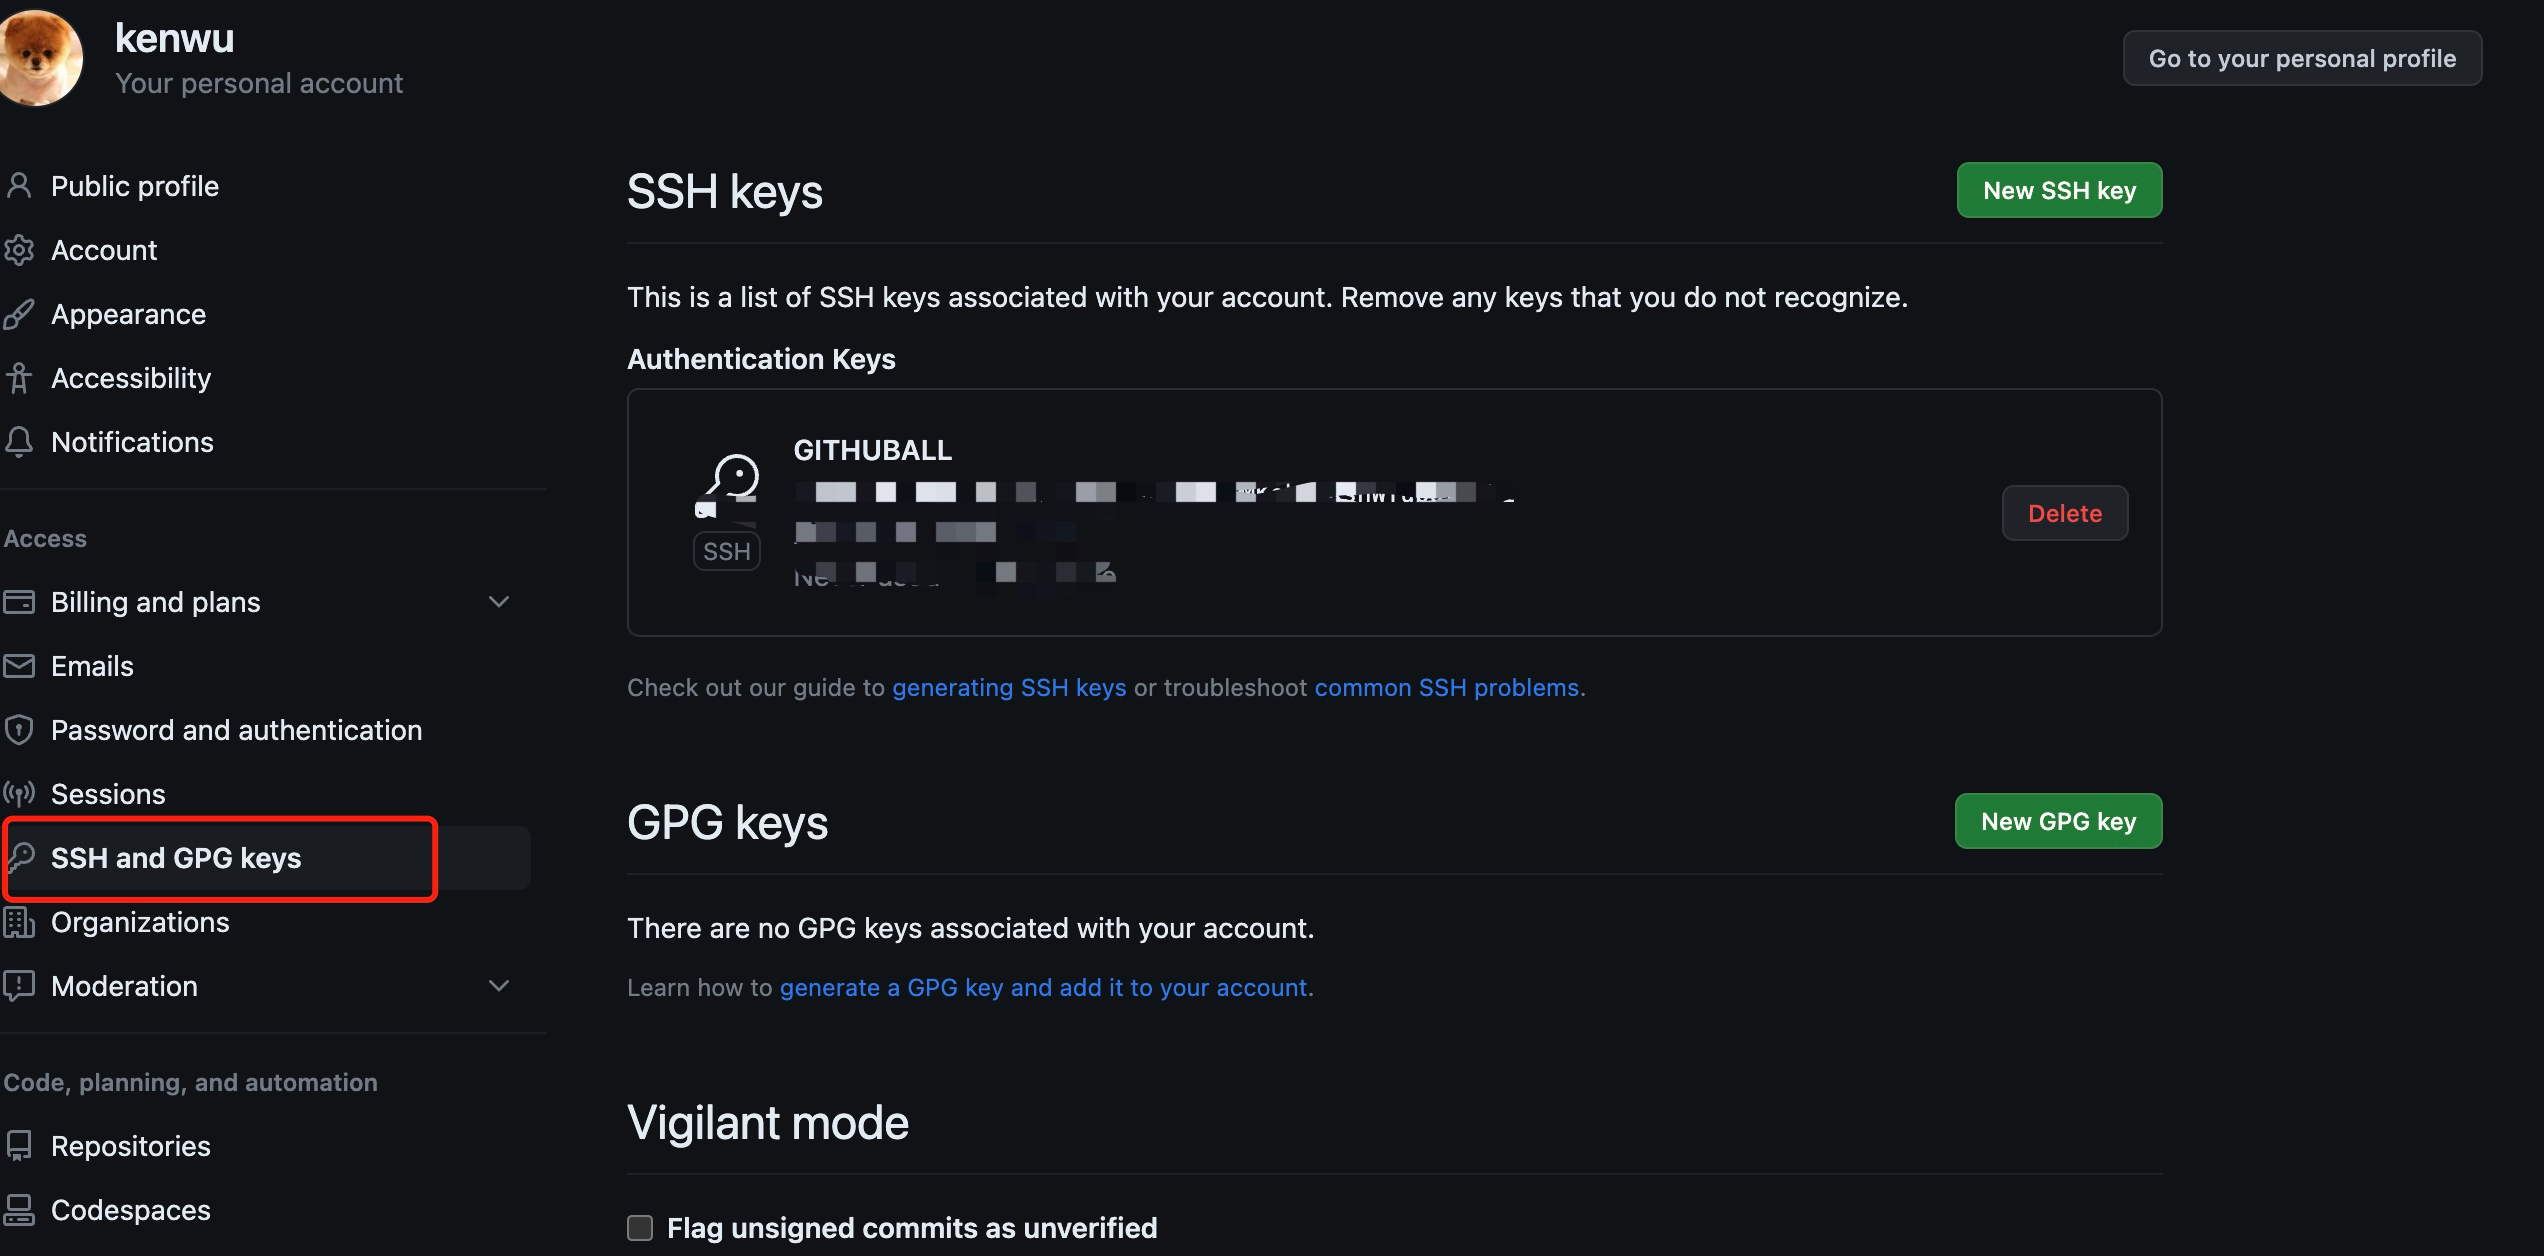Viewport: 2544px width, 1256px height.
Task: Delete the GITHUBALL SSH key
Action: click(2064, 513)
